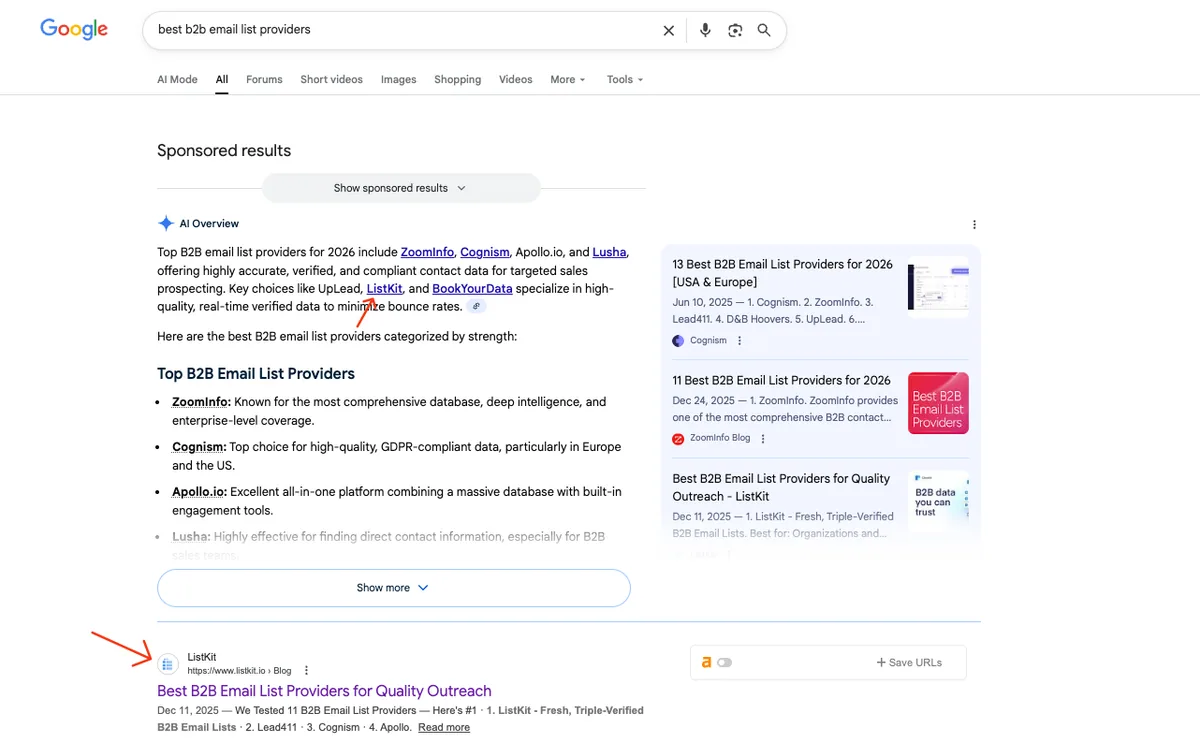Open the More dropdown in search tabs
This screenshot has width=1200, height=754.
click(x=567, y=80)
